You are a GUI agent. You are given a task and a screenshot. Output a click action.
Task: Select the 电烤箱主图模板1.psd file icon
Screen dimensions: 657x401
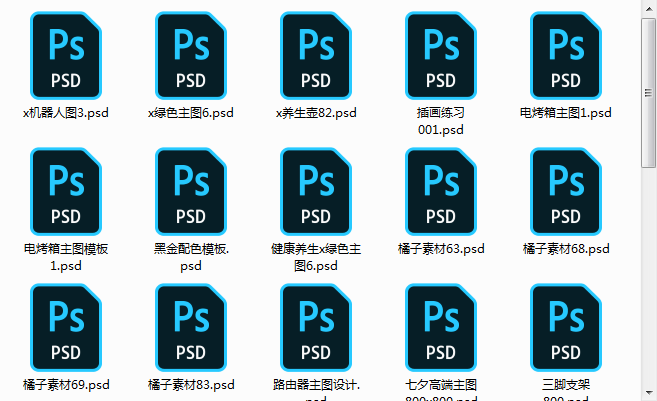click(66, 191)
